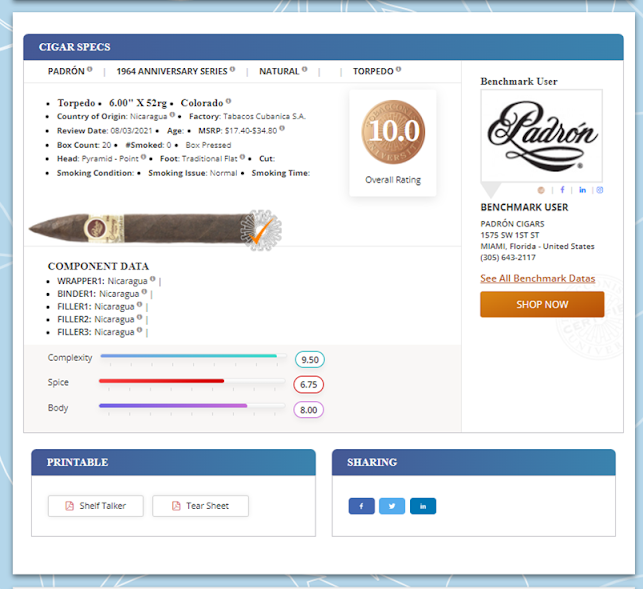Click info icon after Colorado

tap(228, 101)
